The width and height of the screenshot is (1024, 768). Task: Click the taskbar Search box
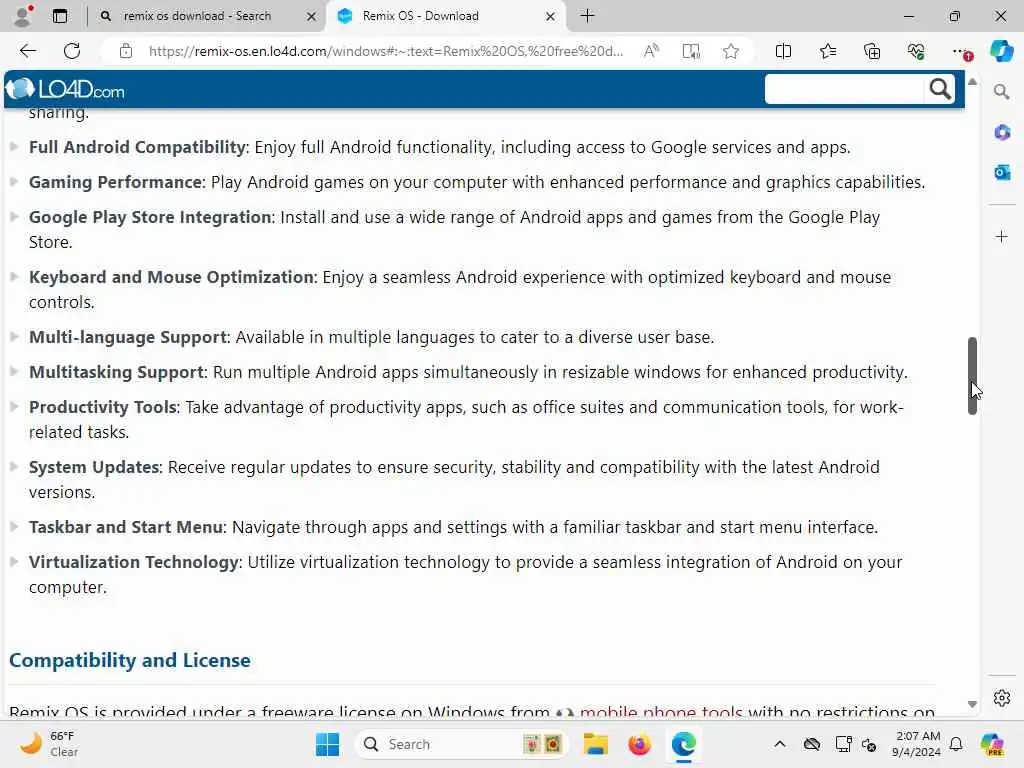[461, 744]
